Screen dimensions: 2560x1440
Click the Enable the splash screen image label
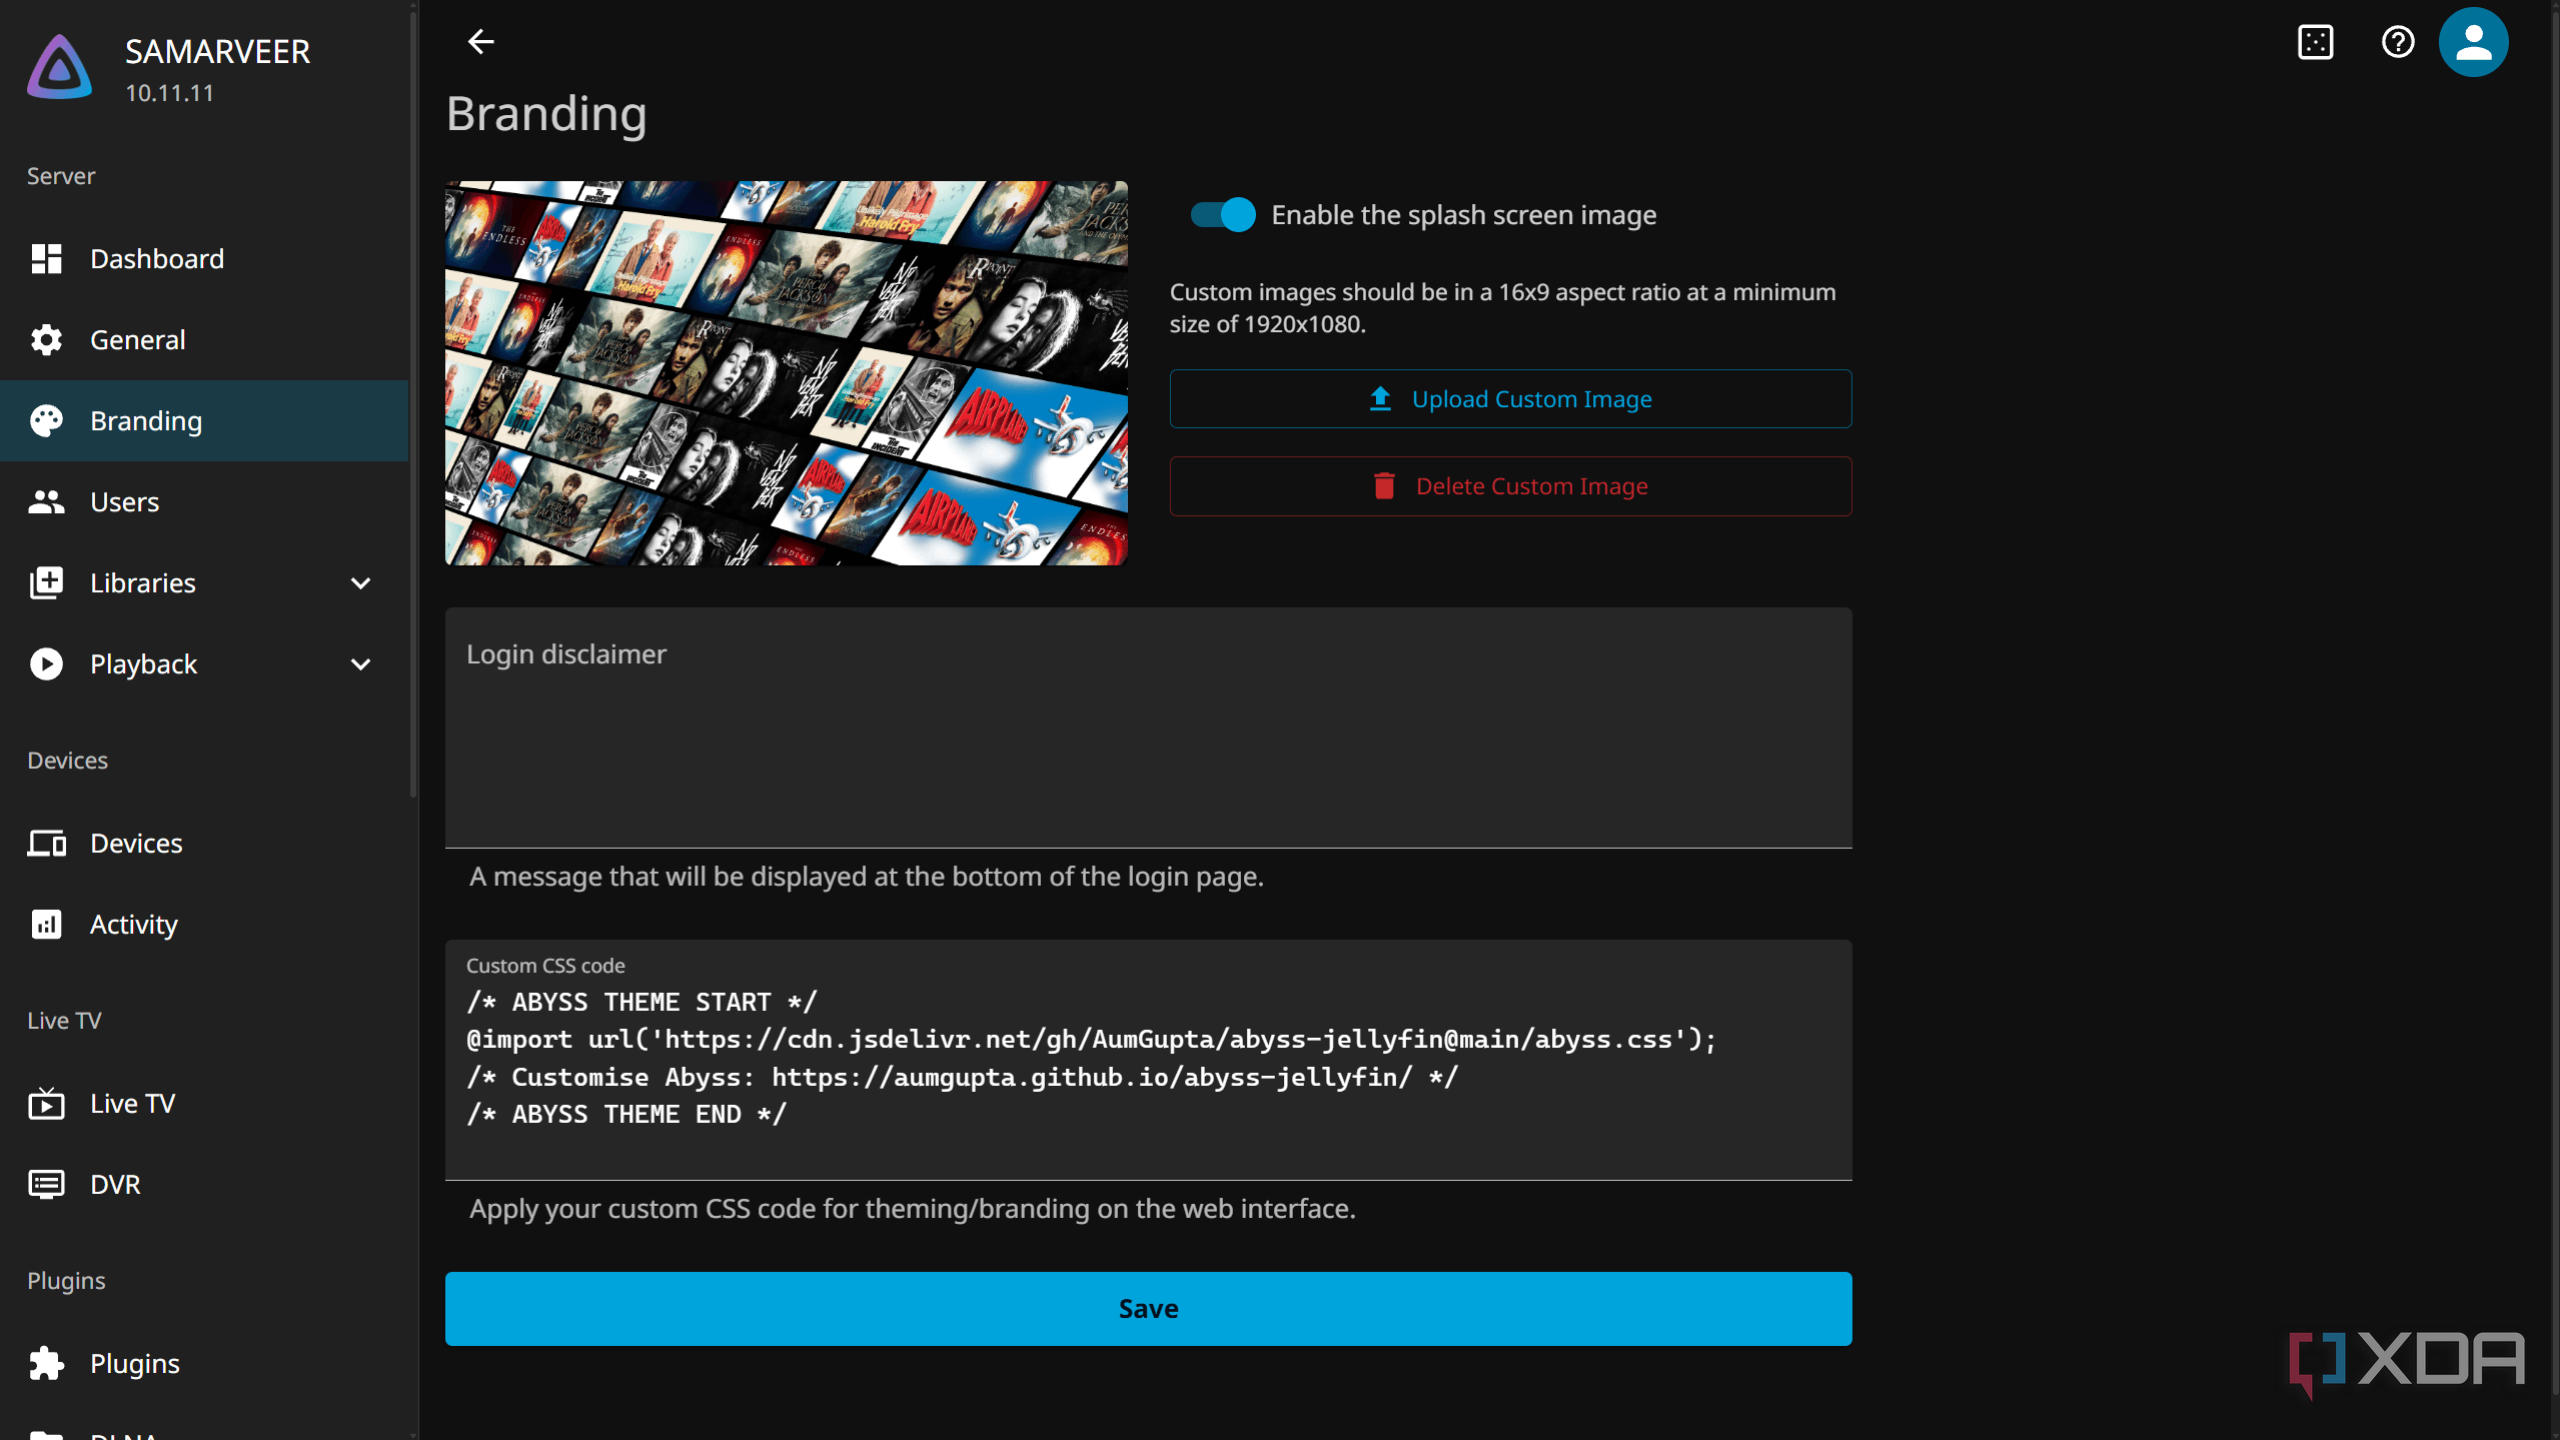point(1463,215)
